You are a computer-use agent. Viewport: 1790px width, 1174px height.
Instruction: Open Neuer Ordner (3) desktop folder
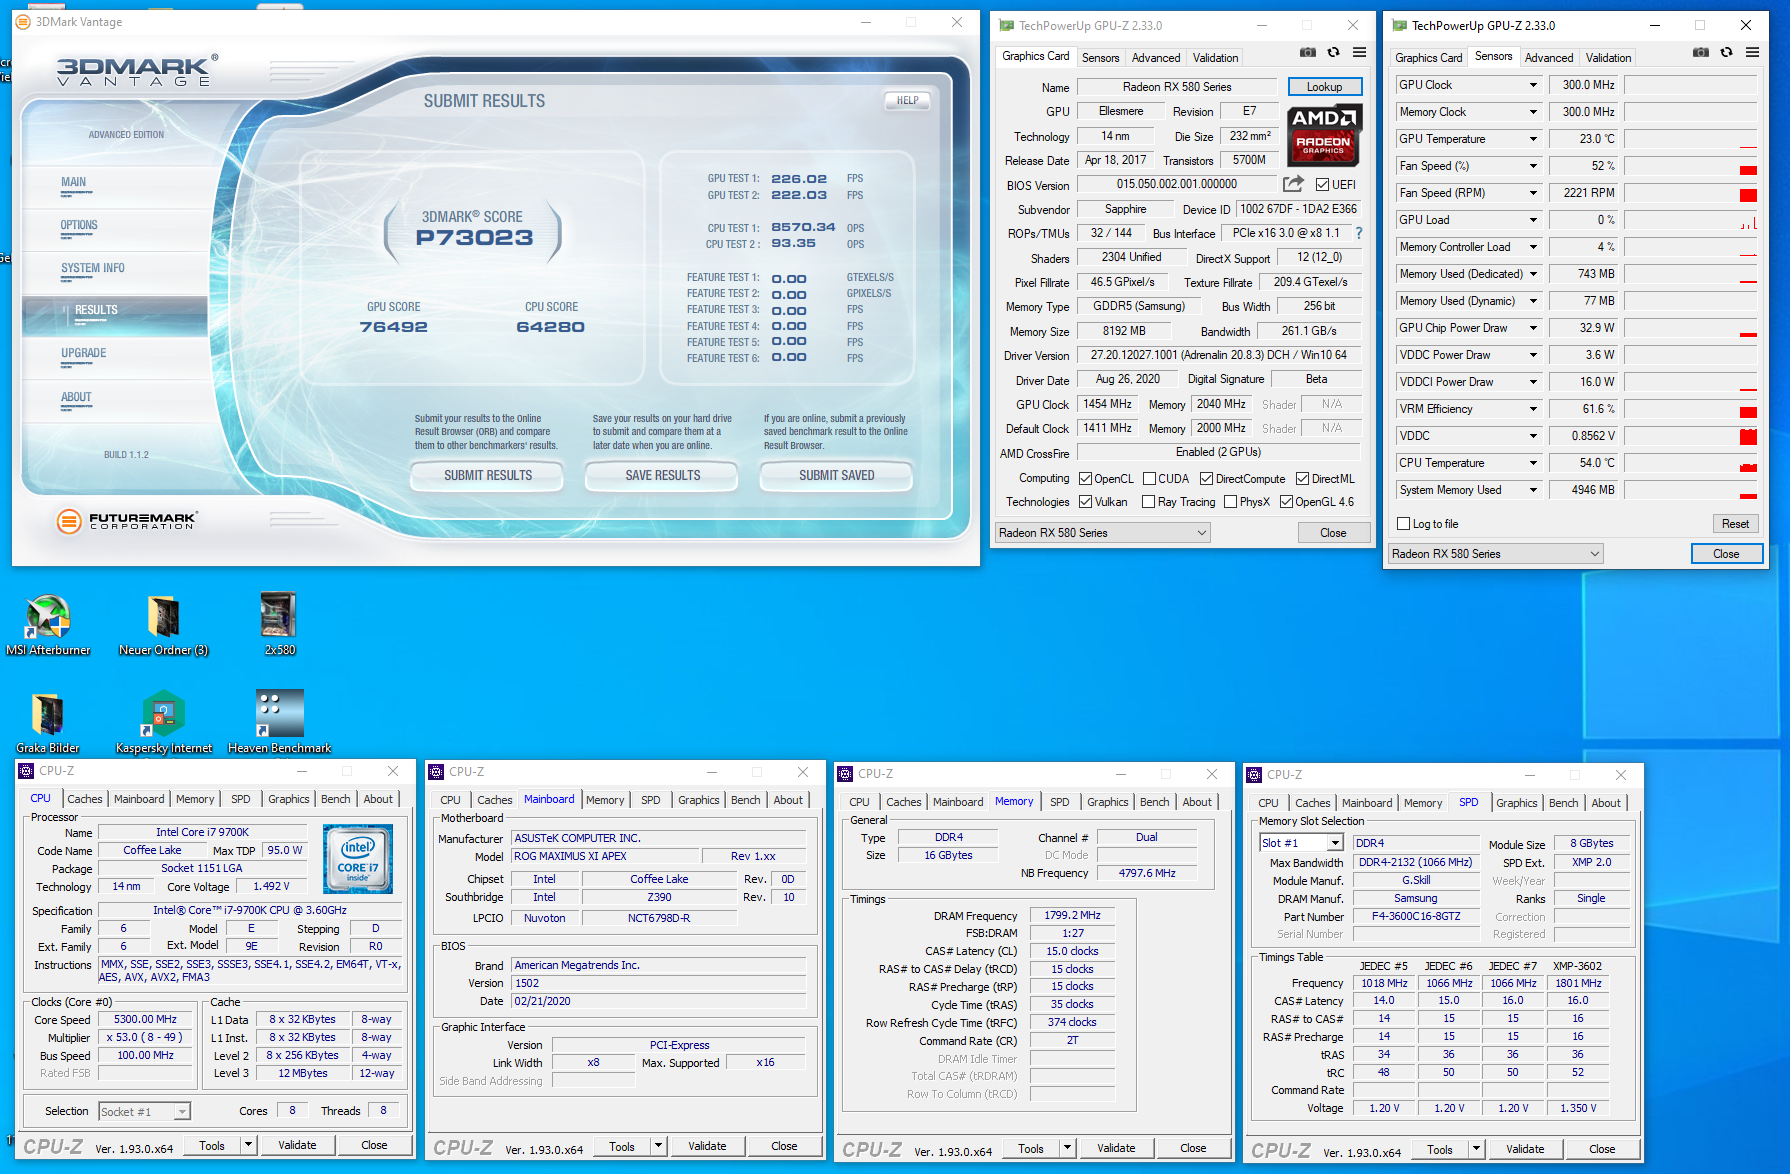pyautogui.click(x=163, y=624)
